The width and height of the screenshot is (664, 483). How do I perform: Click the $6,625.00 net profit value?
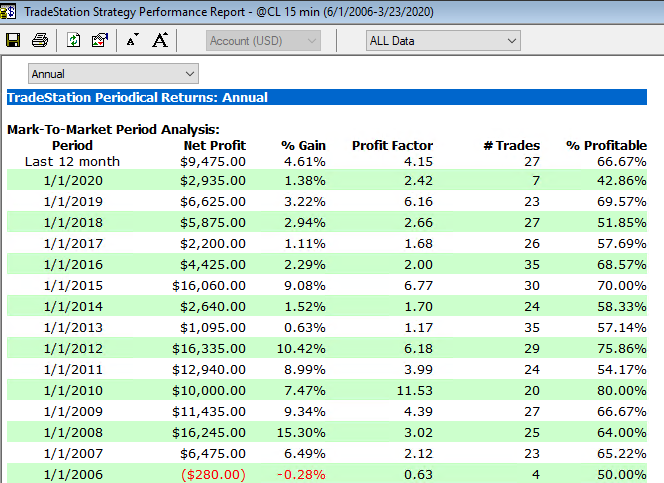coord(213,201)
